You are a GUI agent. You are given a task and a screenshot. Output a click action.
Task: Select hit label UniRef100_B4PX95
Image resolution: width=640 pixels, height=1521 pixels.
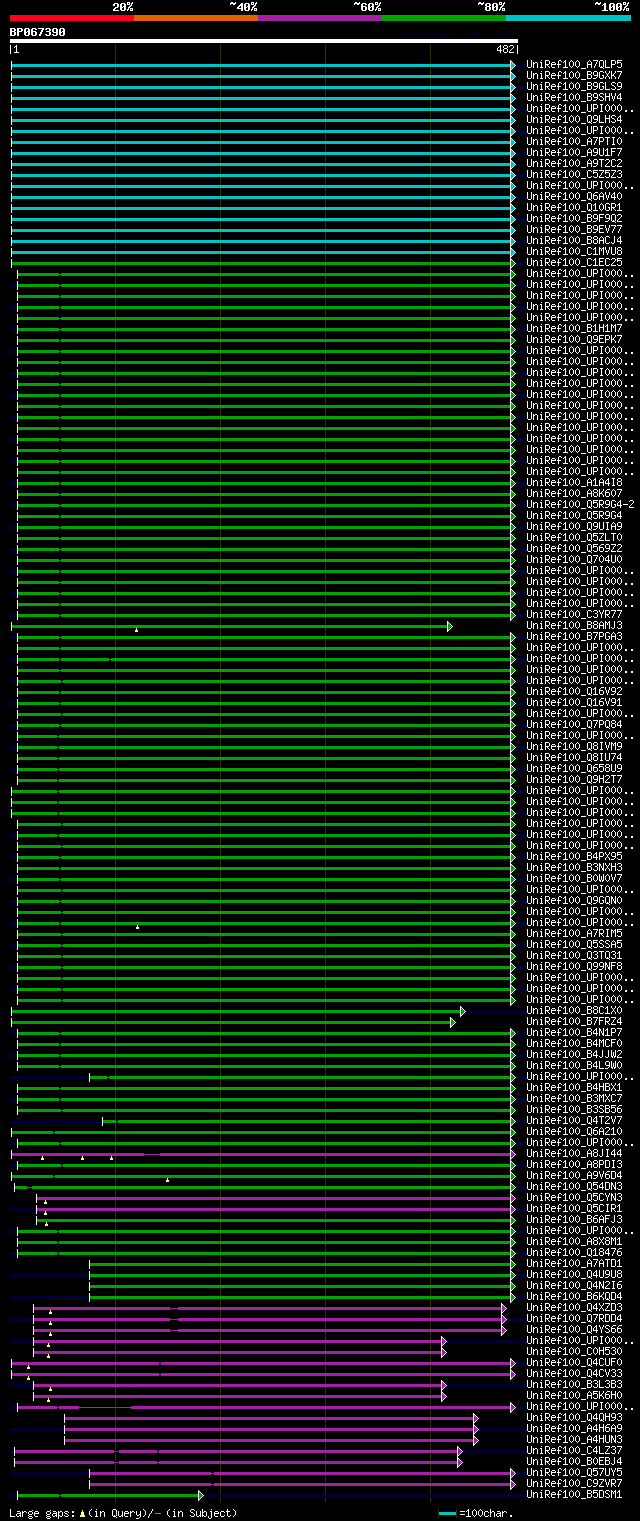574,856
